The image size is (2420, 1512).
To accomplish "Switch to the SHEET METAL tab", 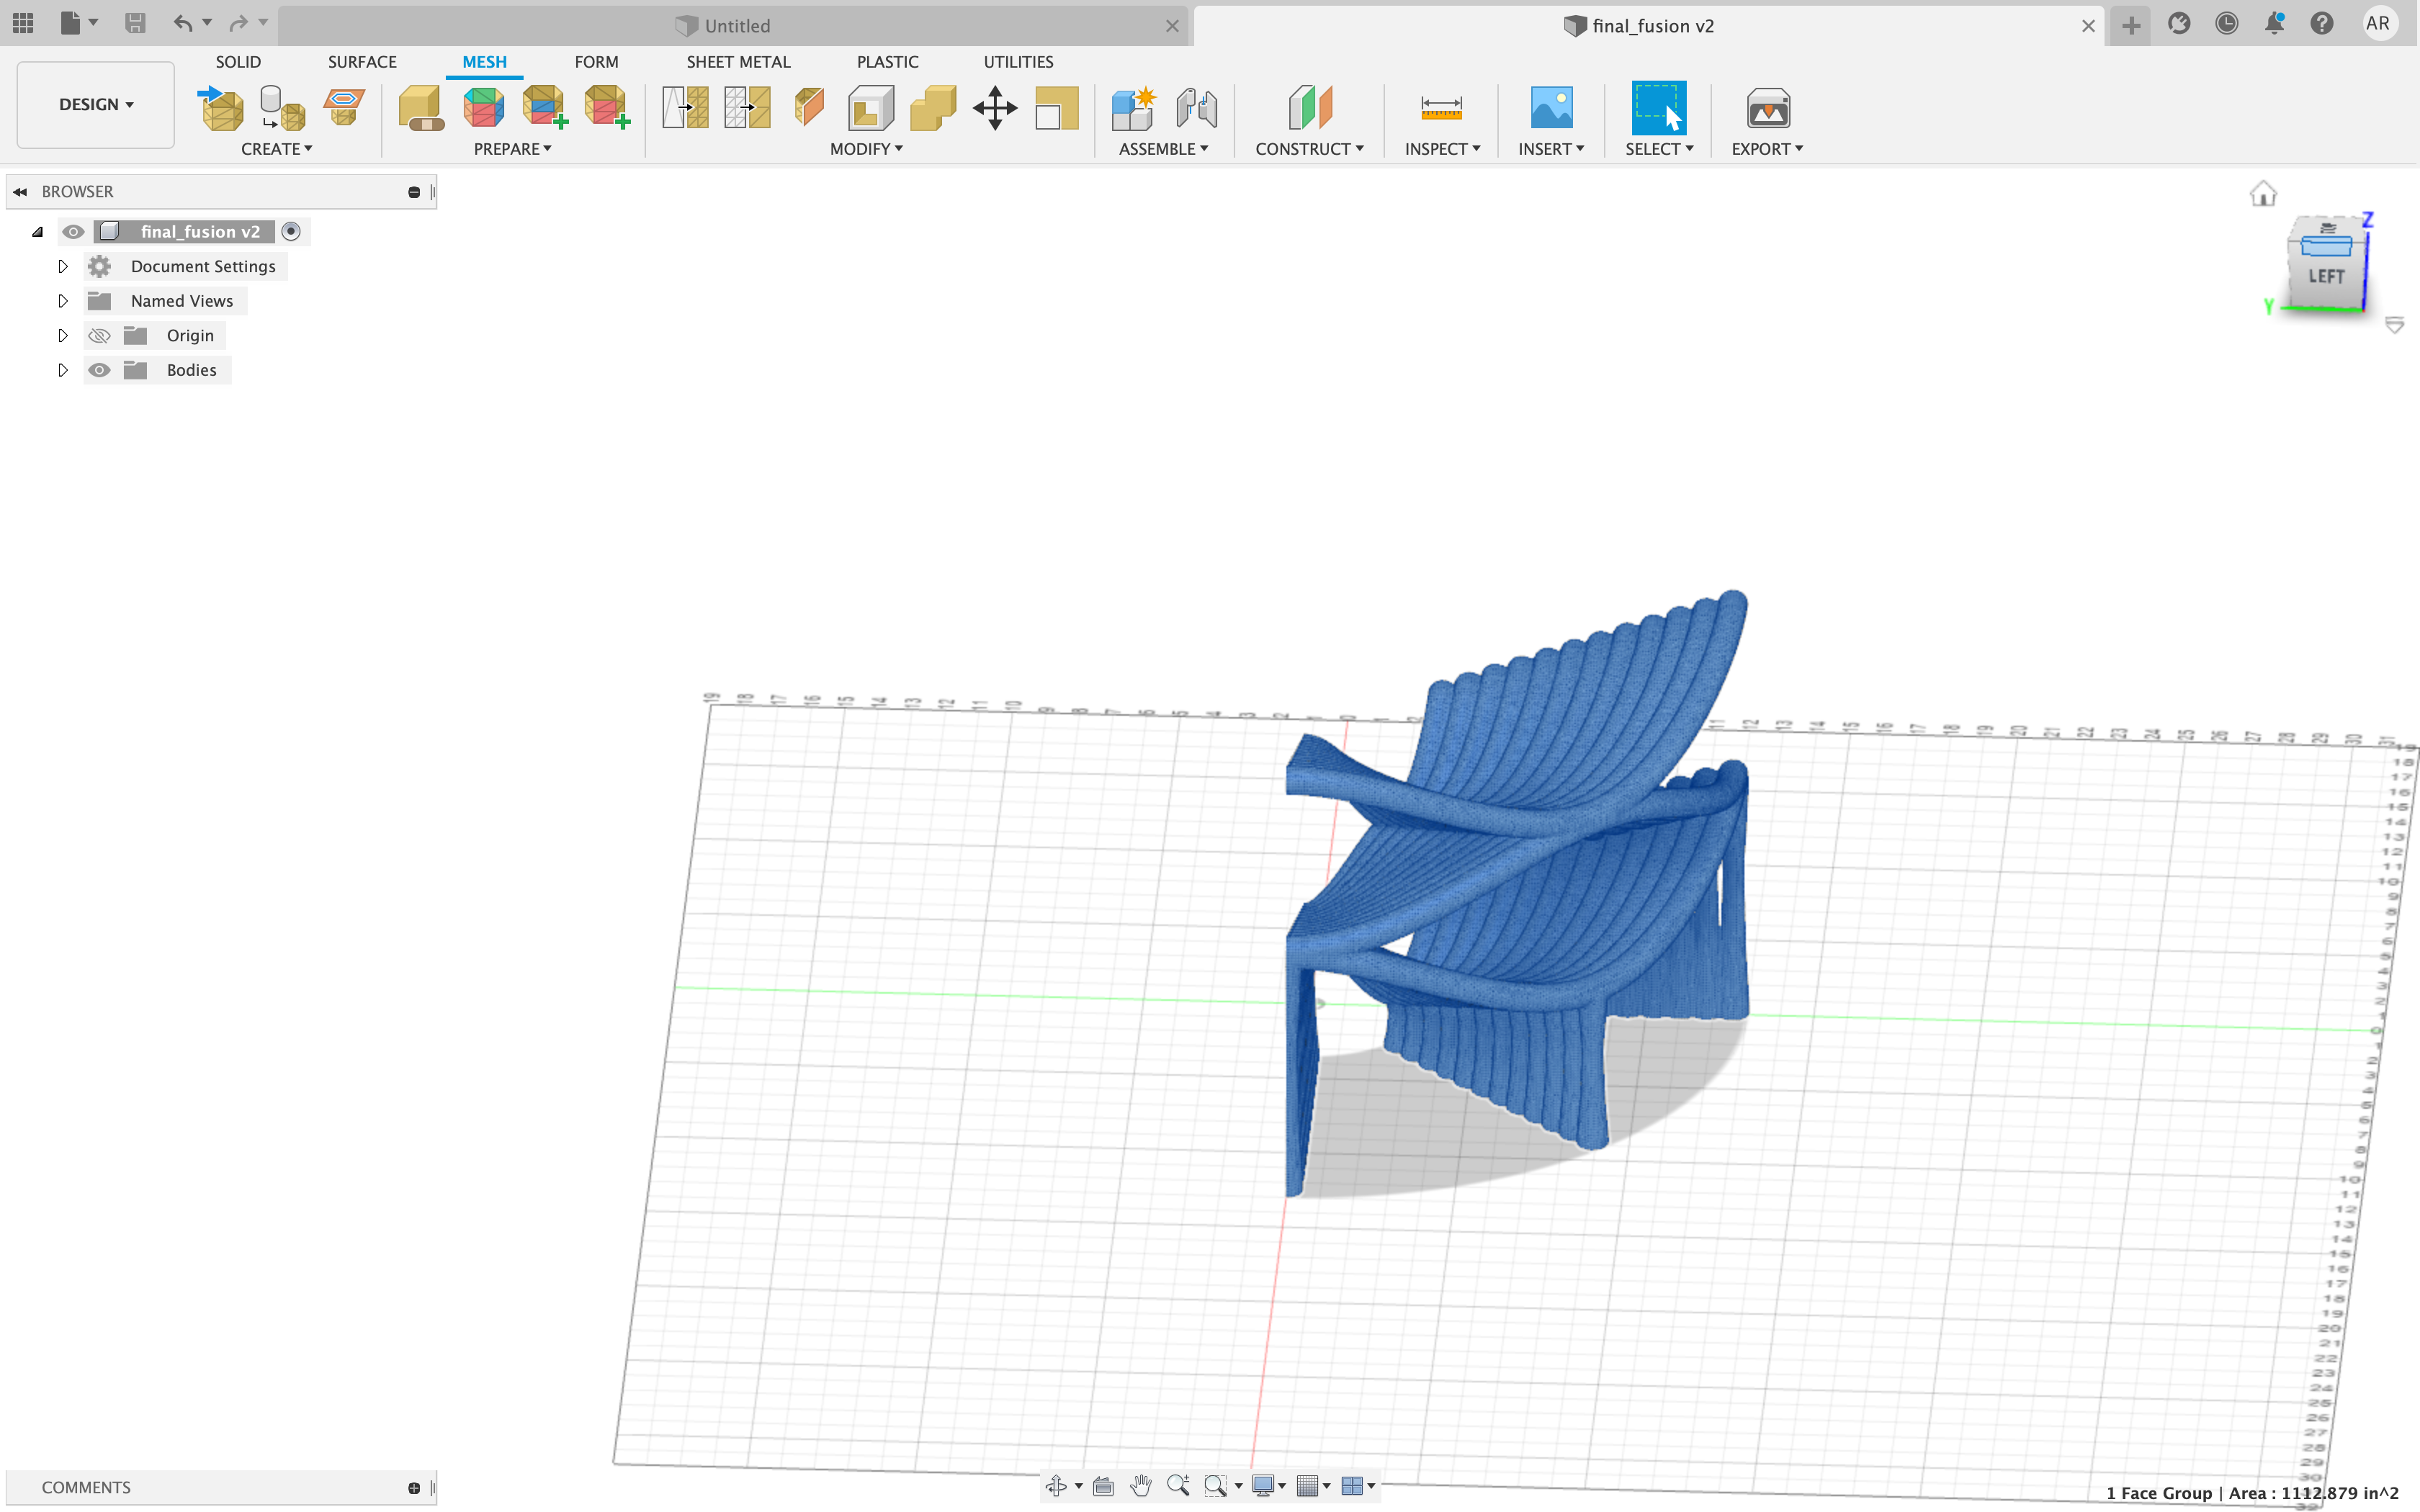I will click(738, 61).
